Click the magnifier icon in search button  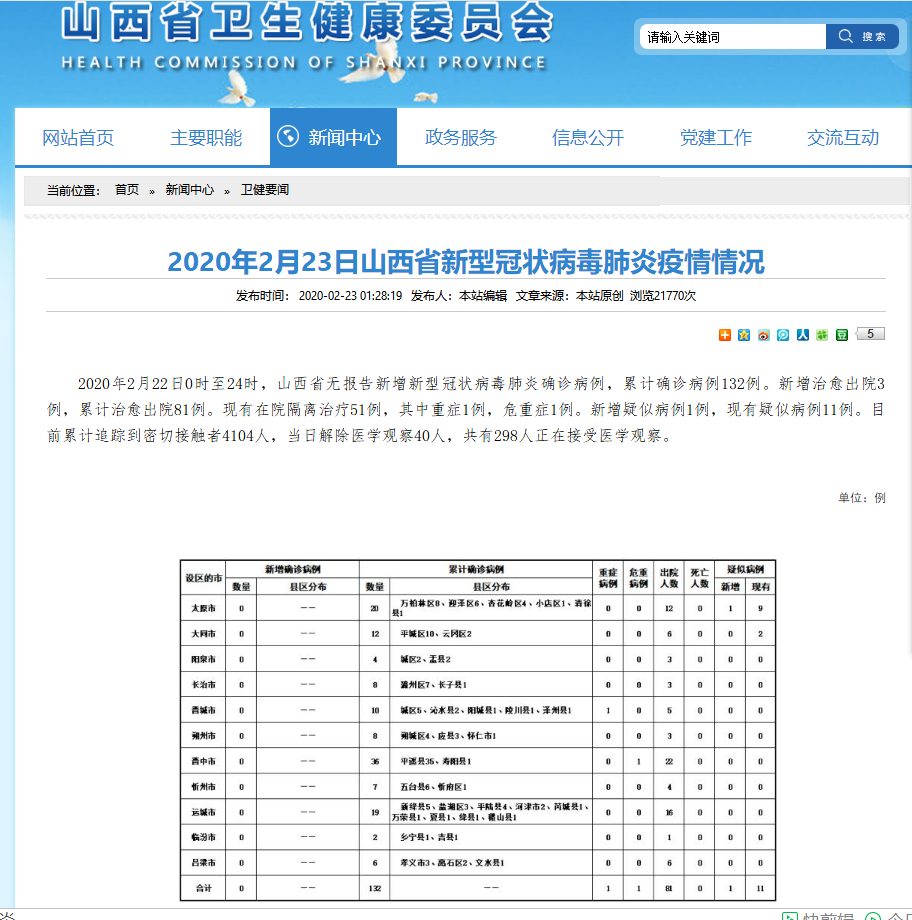[846, 37]
